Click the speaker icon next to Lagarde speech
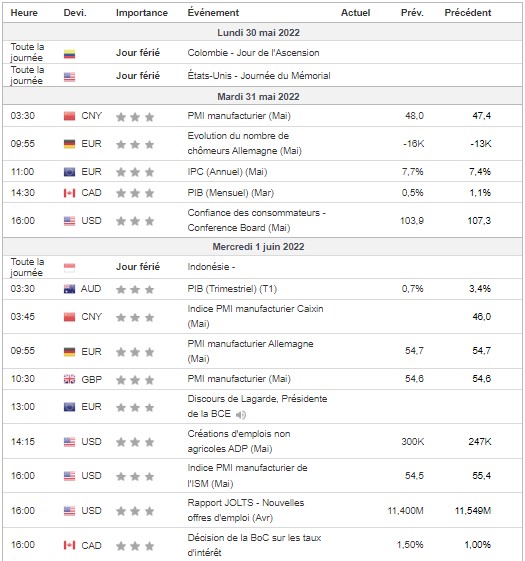 [241, 415]
